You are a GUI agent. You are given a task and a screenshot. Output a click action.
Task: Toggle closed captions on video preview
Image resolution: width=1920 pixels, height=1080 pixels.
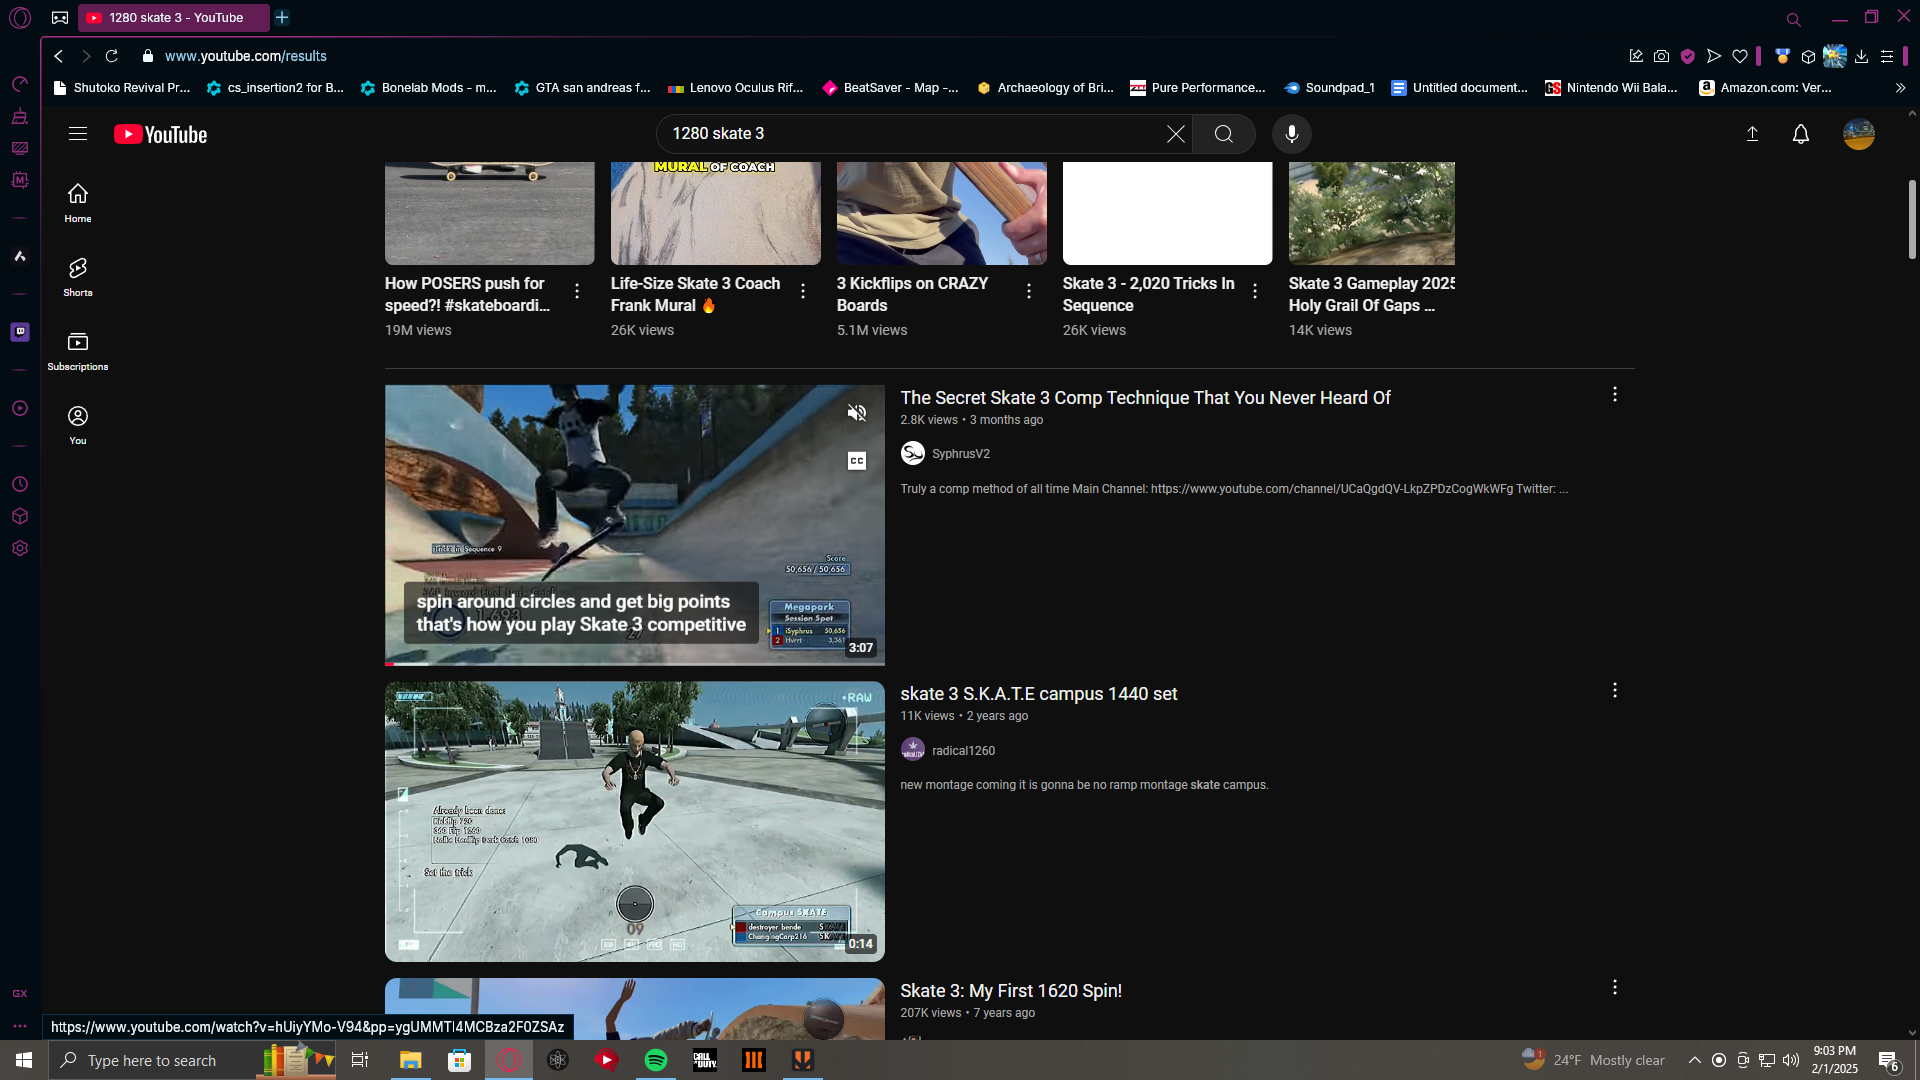tap(857, 461)
